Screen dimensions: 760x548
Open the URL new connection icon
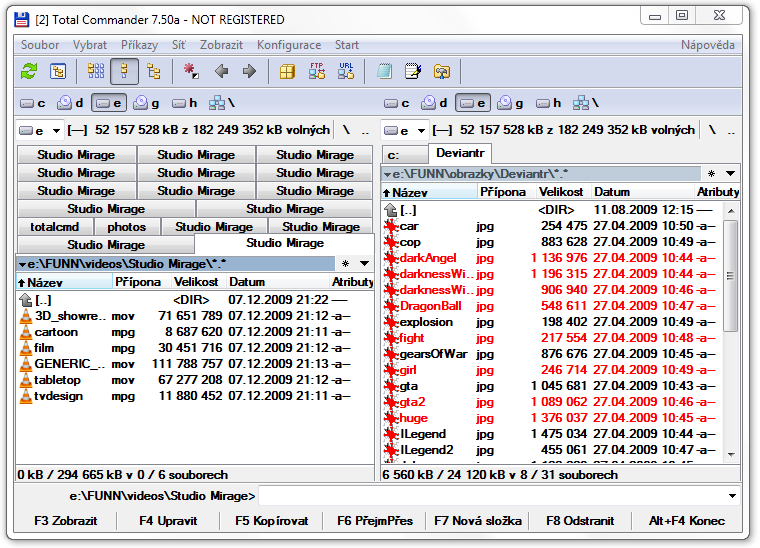point(346,71)
